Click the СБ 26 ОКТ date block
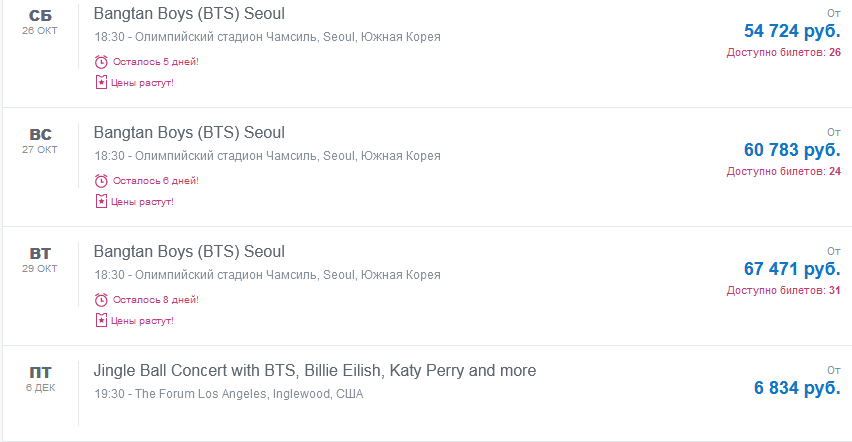The width and height of the screenshot is (852, 442). click(40, 21)
